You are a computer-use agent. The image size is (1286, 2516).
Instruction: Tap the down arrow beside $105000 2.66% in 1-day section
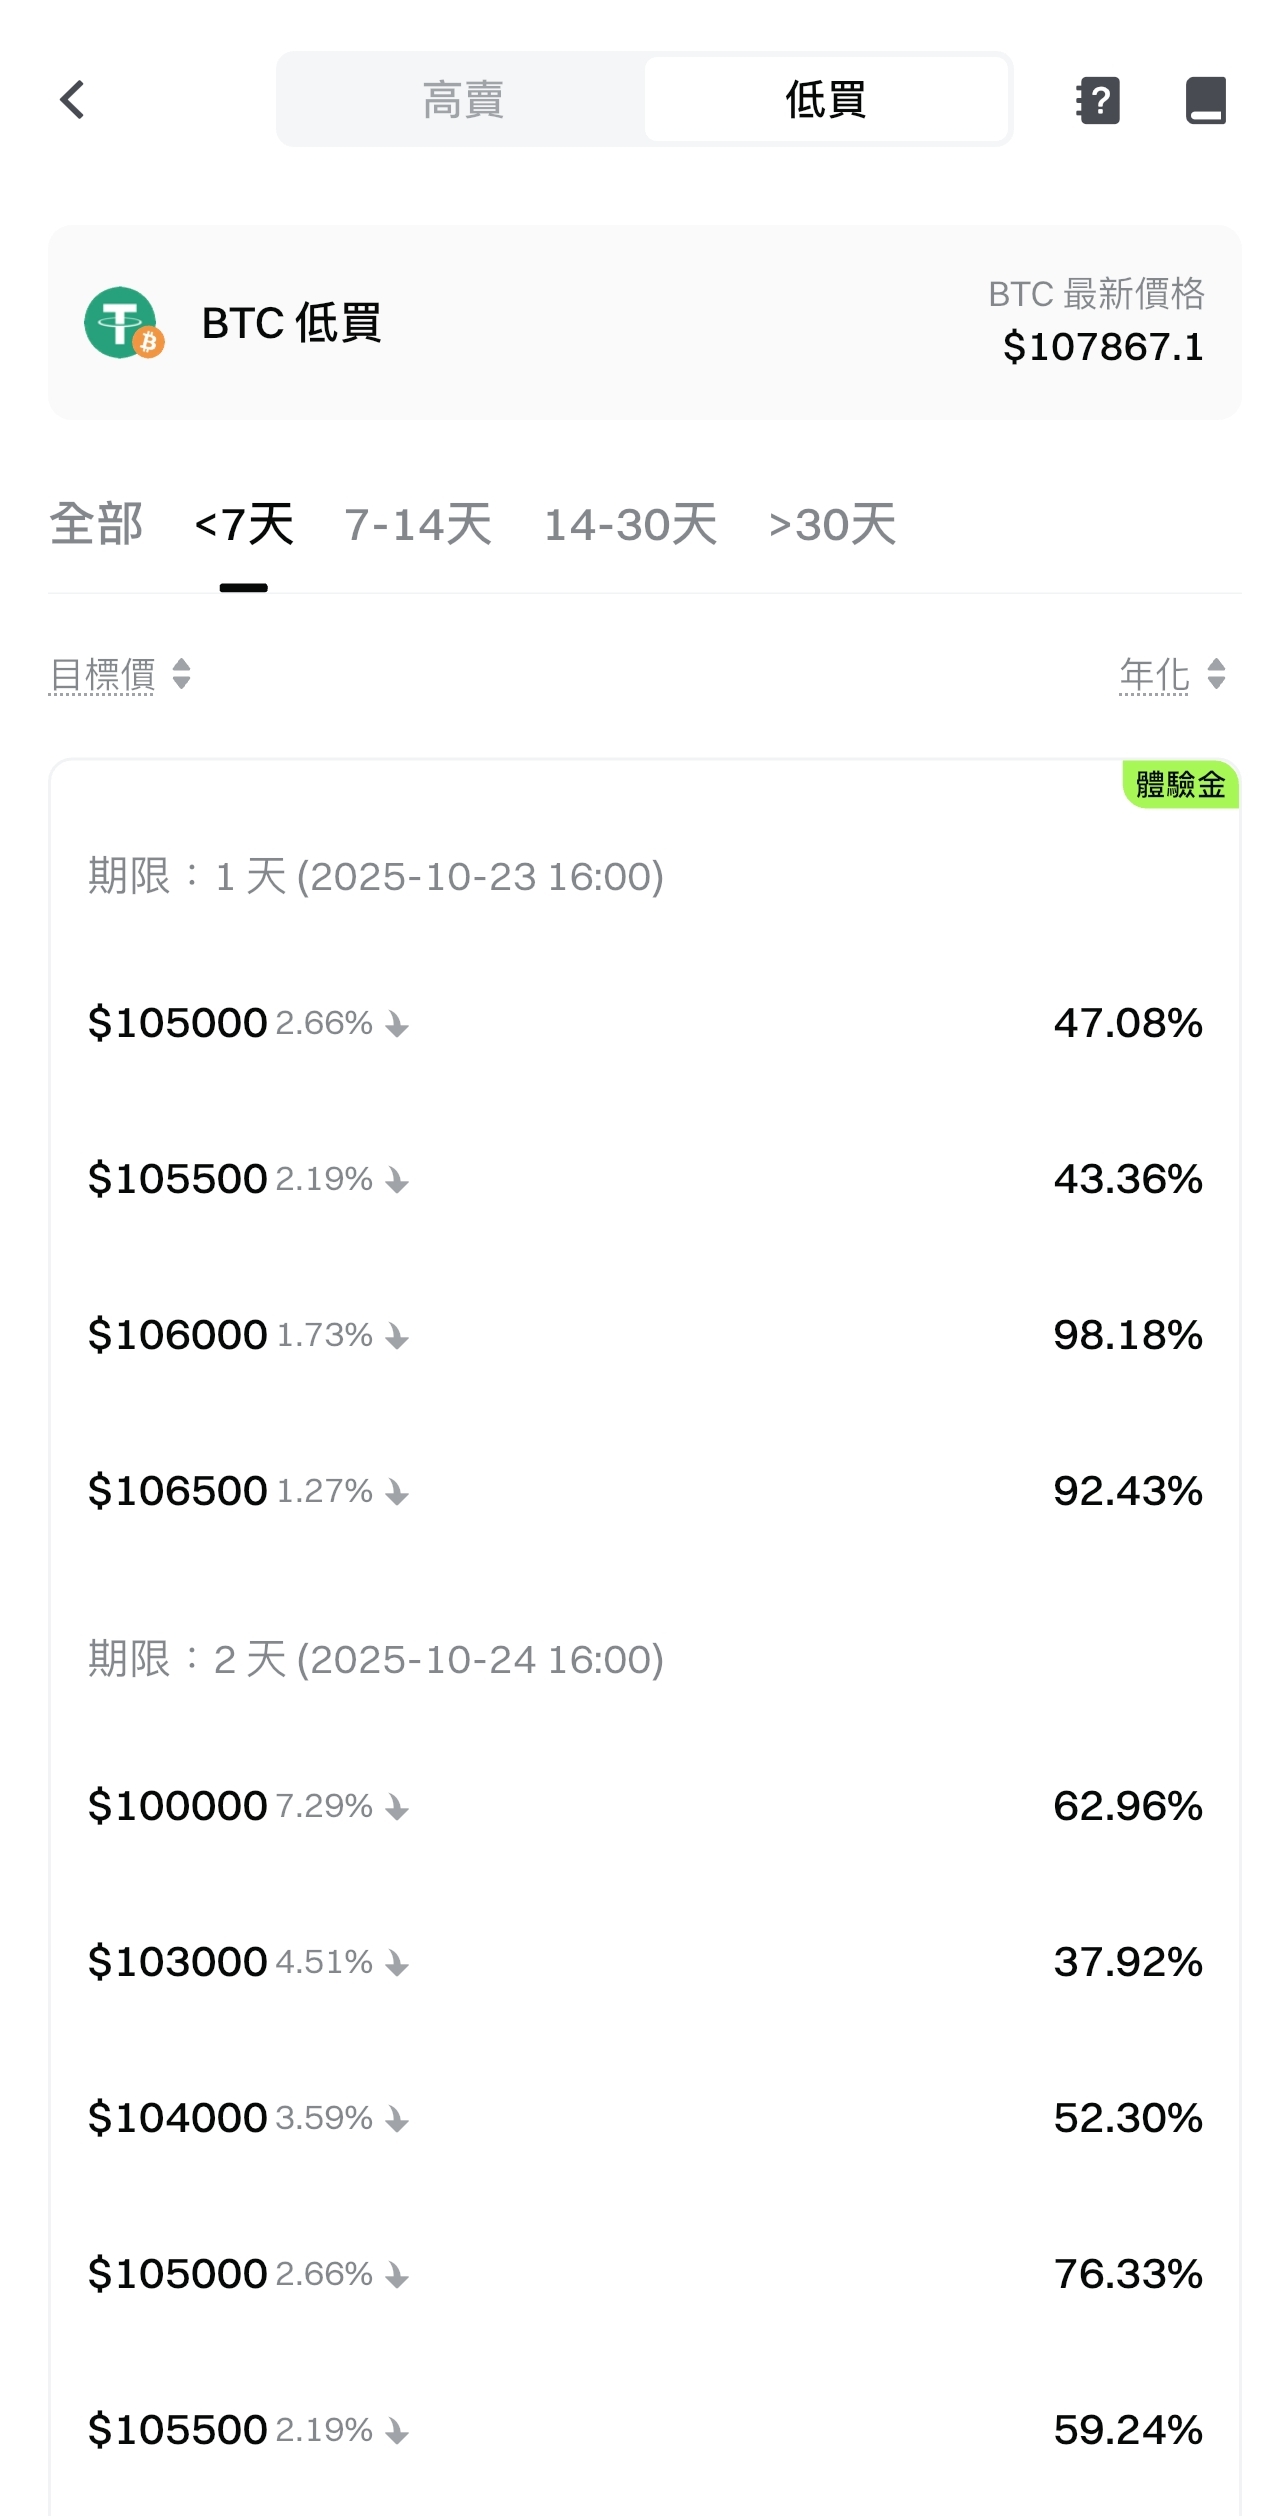pos(397,1025)
